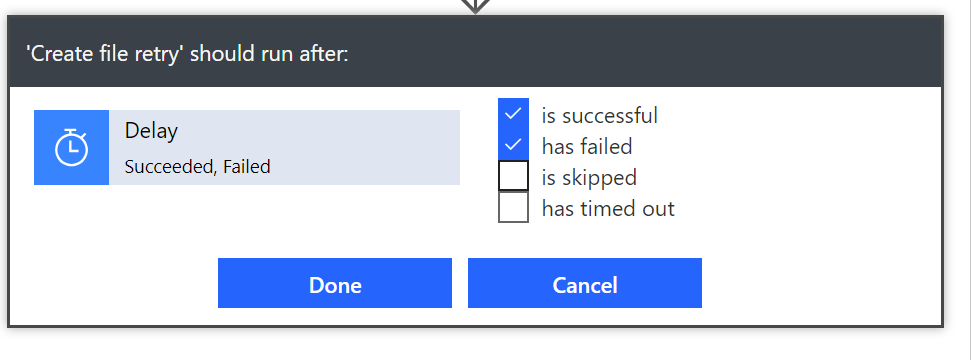Select the Delay action title

[151, 131]
